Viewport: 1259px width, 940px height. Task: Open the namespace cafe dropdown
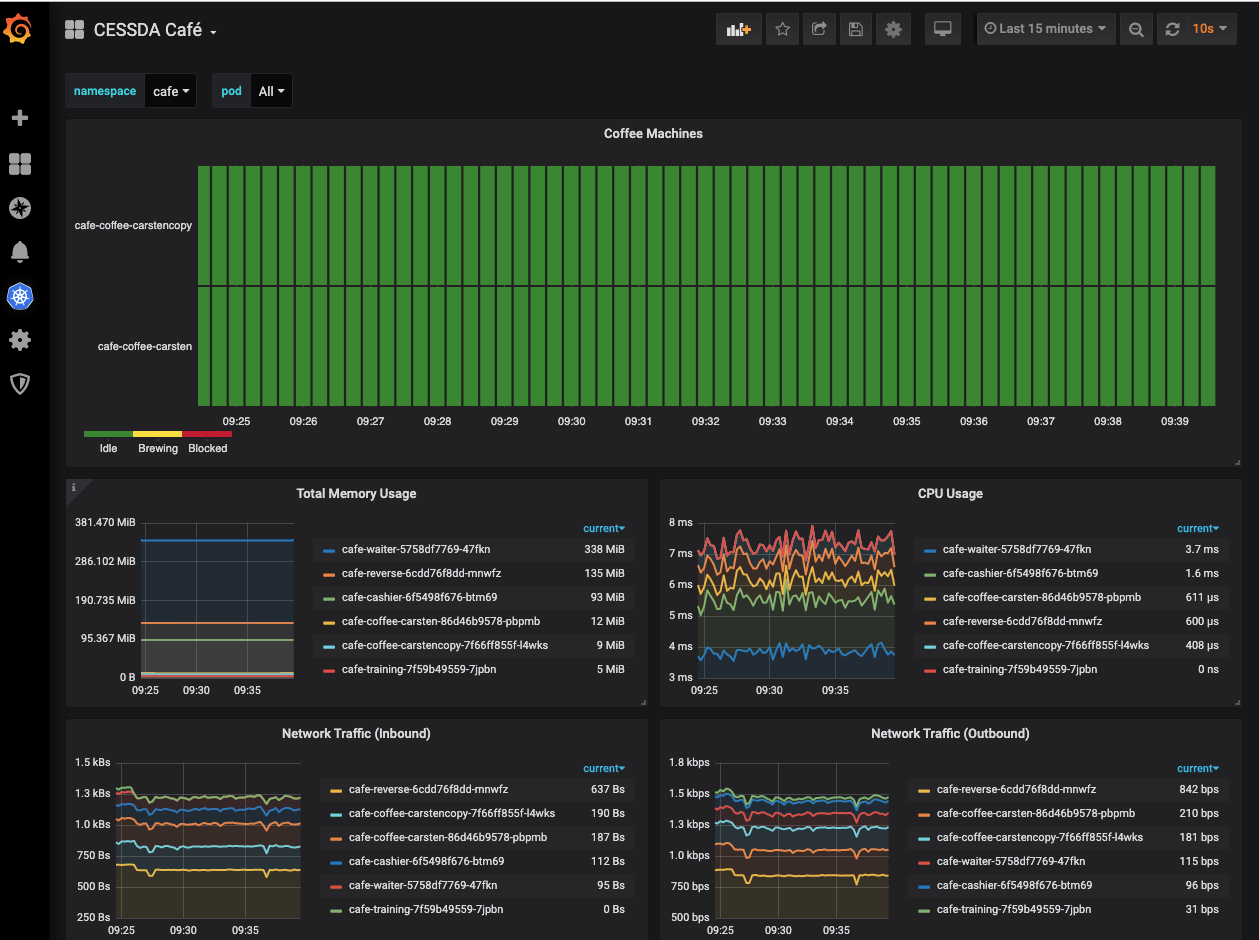(170, 91)
